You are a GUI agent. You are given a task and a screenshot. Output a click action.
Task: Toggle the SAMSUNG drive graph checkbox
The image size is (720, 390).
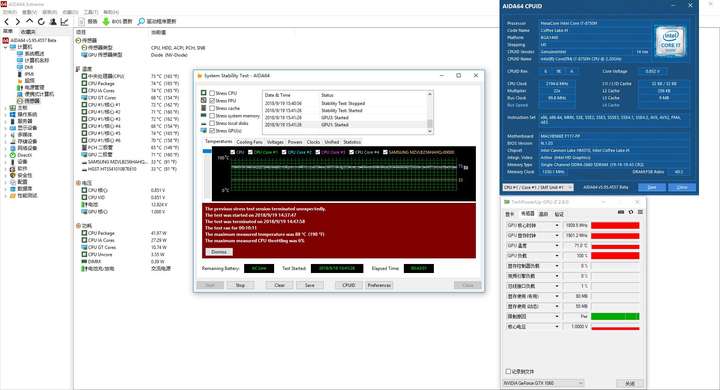coord(385,152)
